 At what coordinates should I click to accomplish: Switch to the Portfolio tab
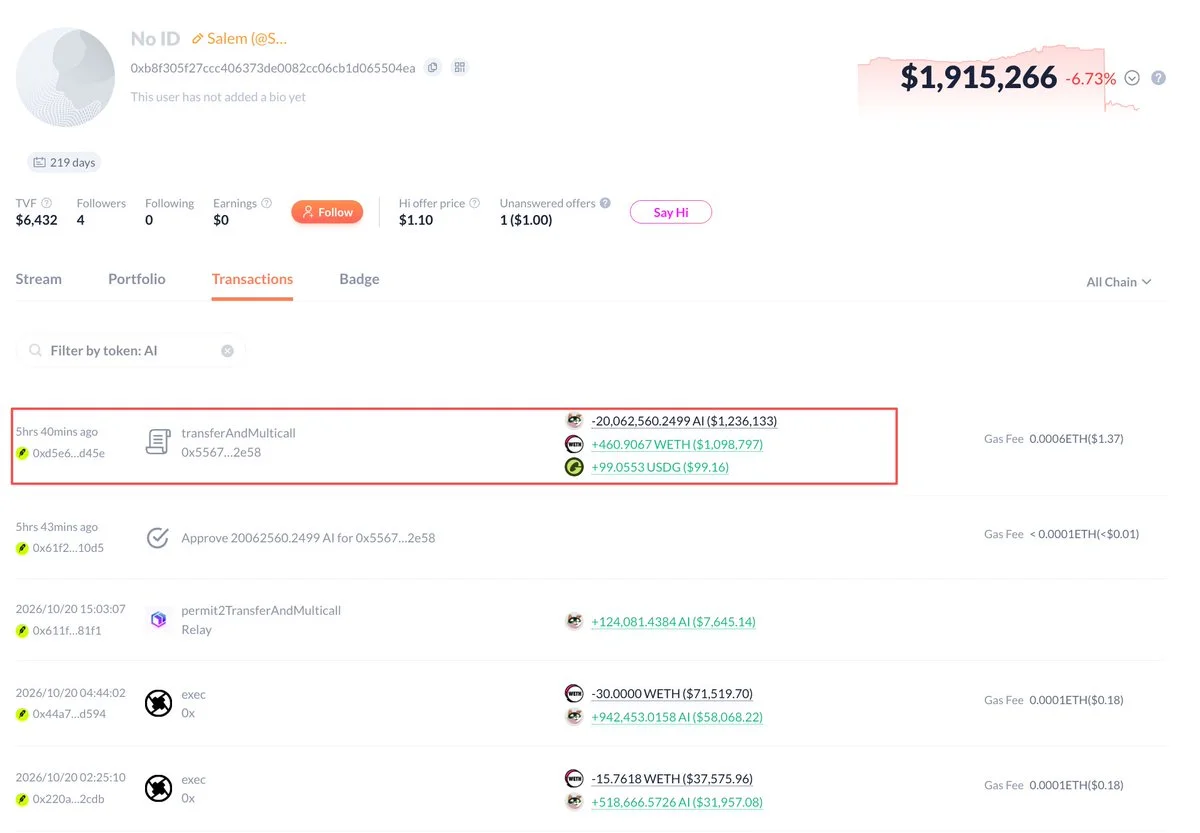point(137,279)
